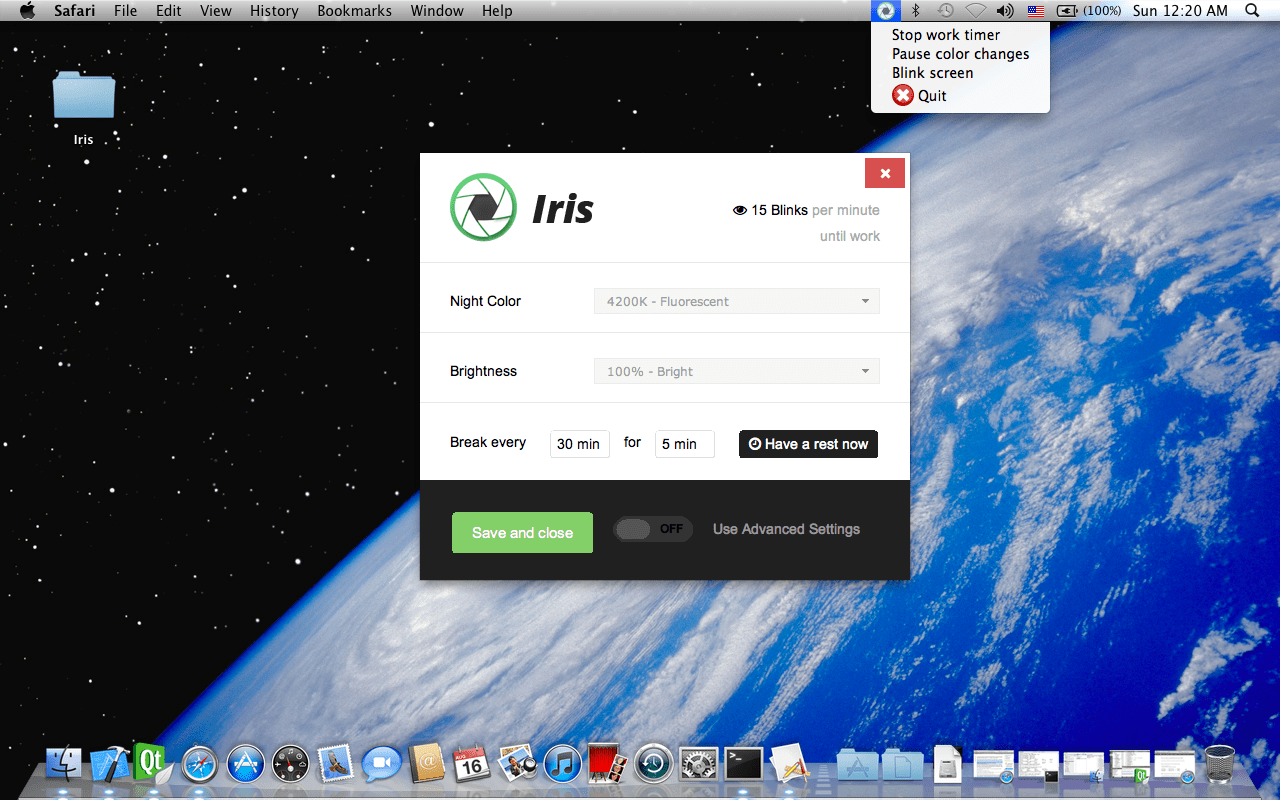Open System Preferences from the Dock
The image size is (1280, 800).
click(698, 763)
